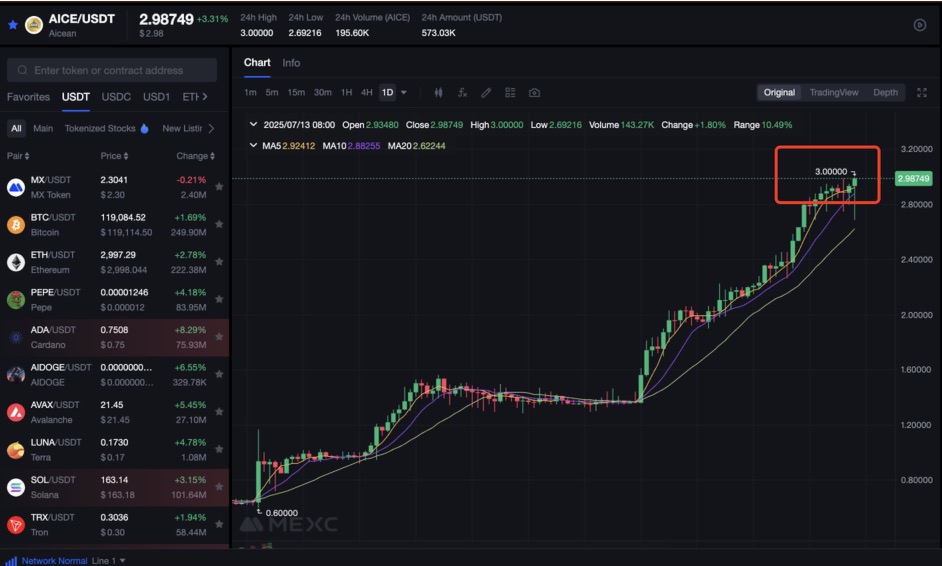This screenshot has width=942, height=566.
Task: Click the MX Token coin icon
Action: 16,187
